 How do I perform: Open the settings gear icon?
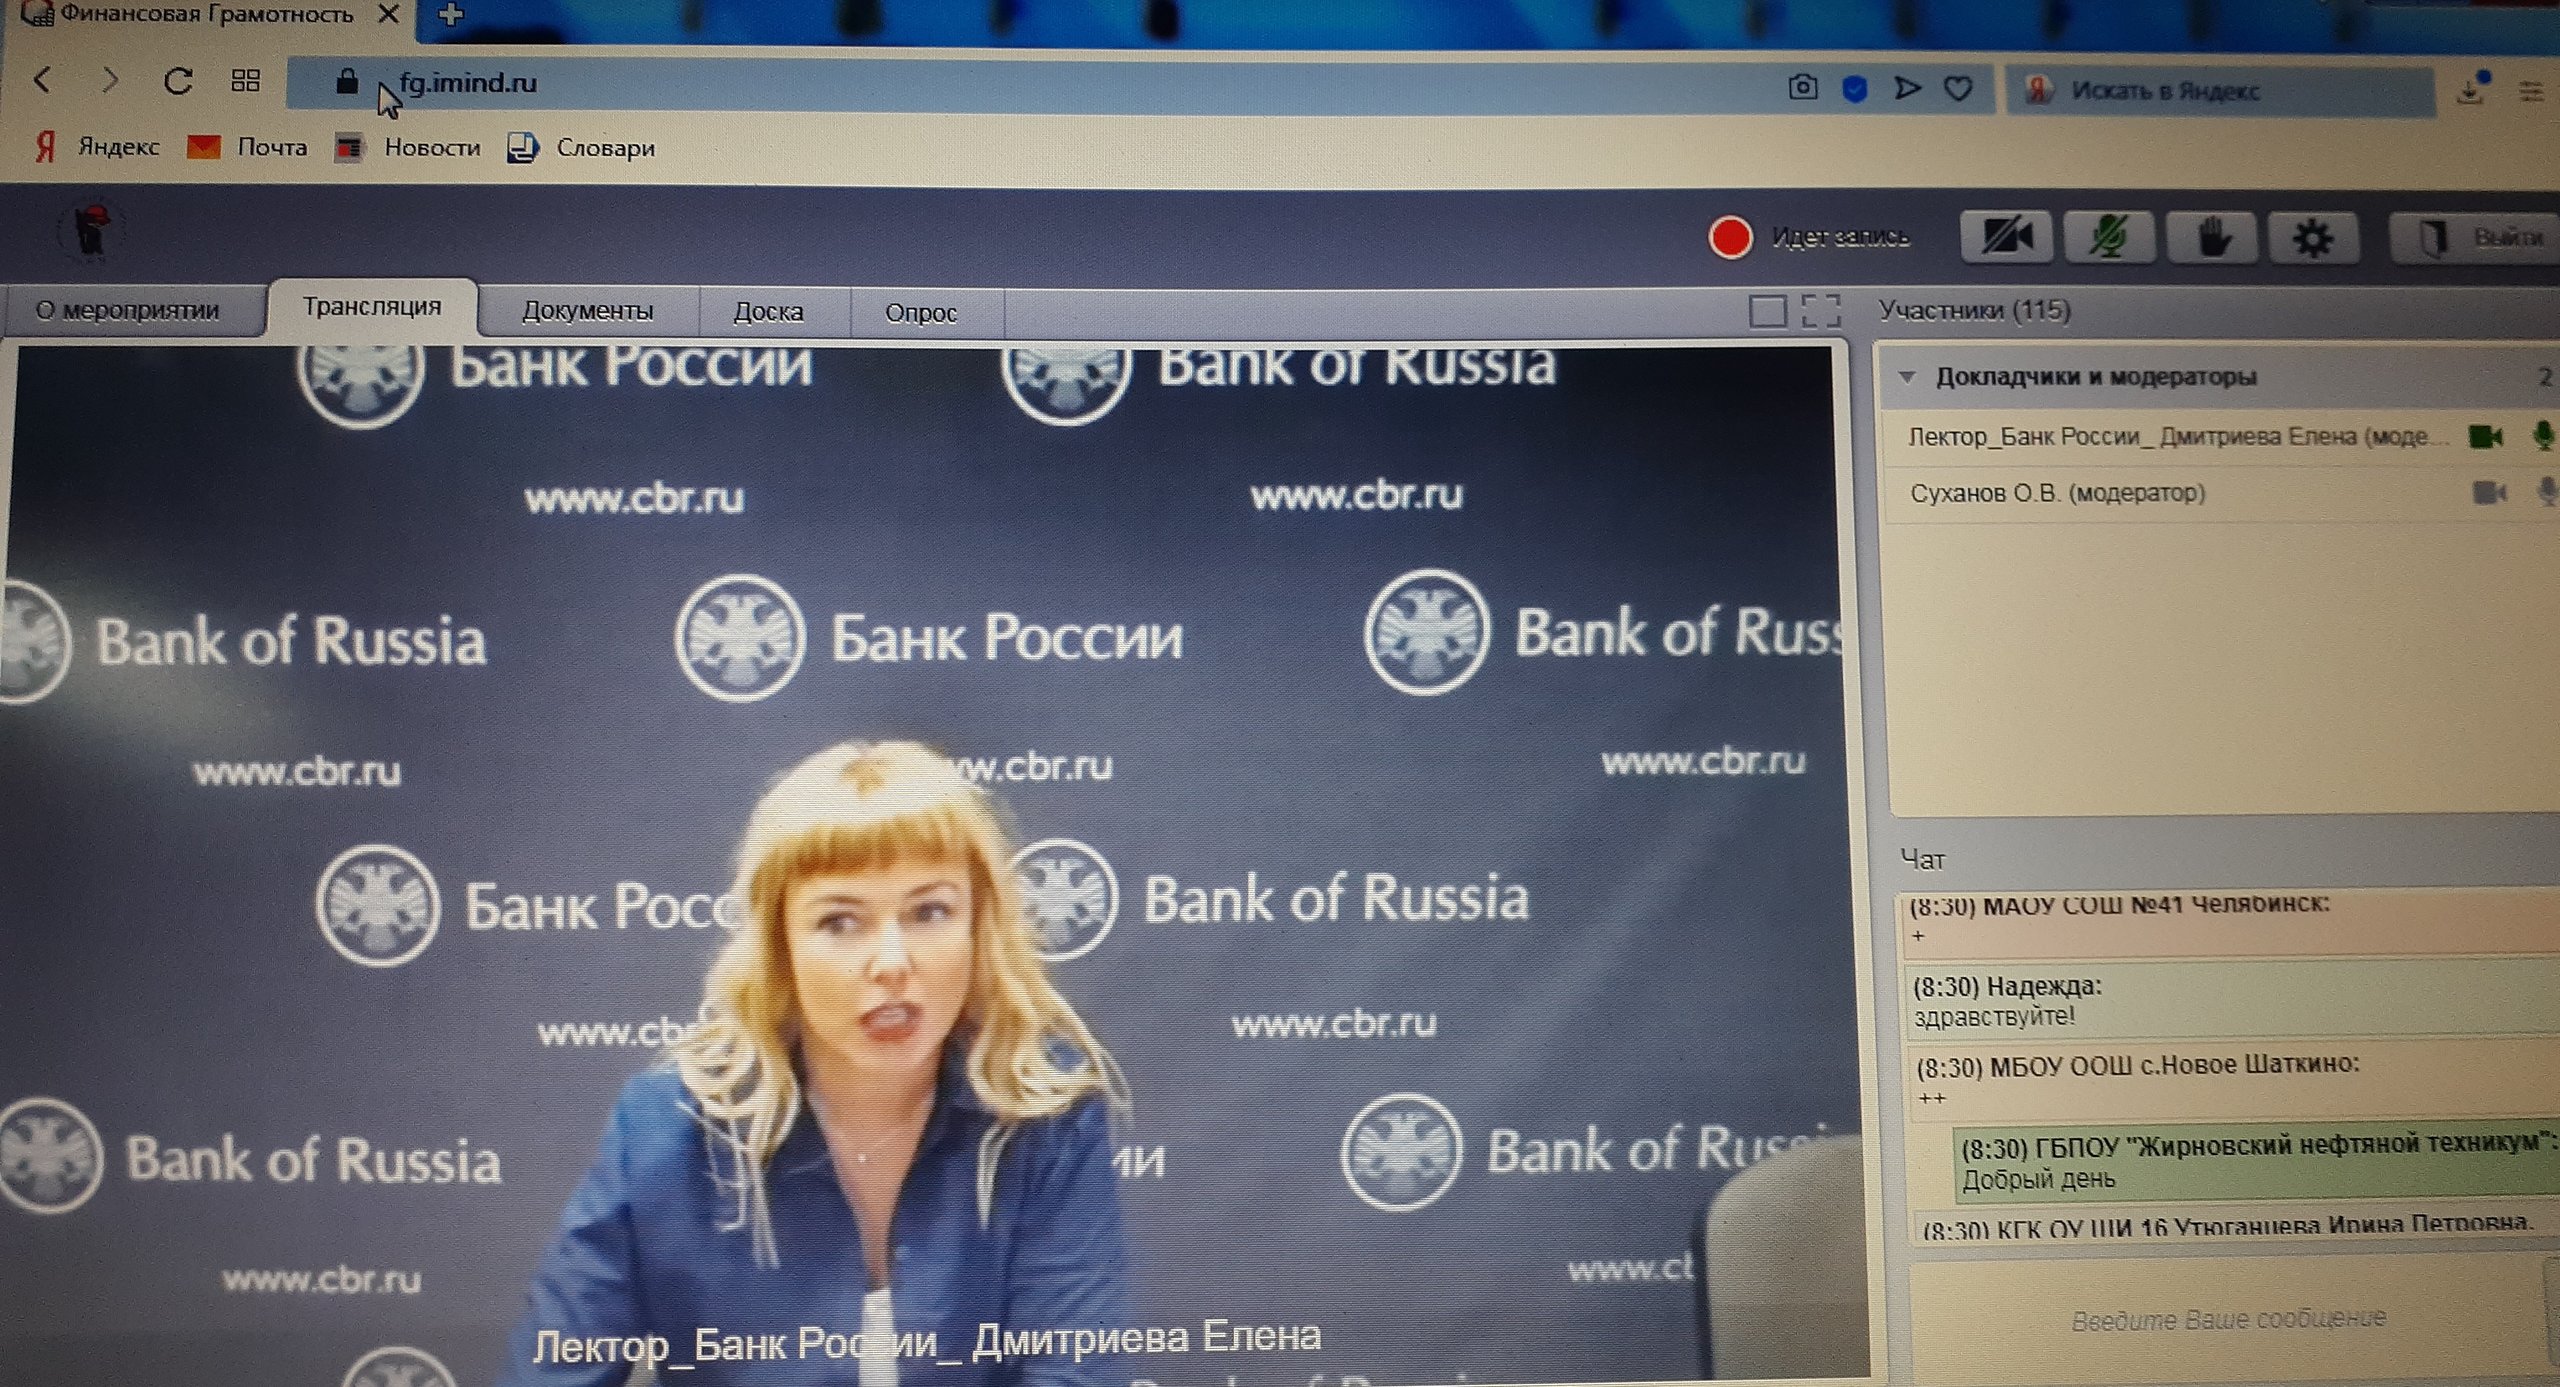point(2312,238)
